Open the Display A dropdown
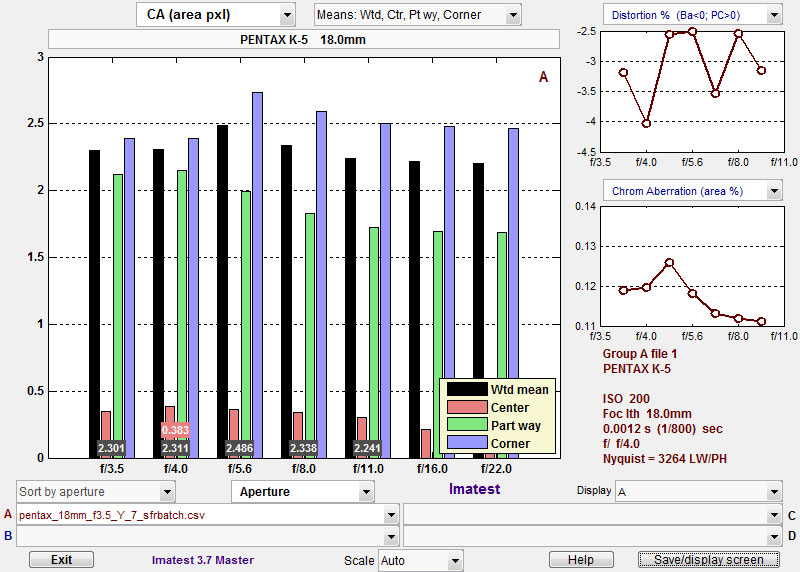Screen dimensions: 800x572 click(x=698, y=492)
